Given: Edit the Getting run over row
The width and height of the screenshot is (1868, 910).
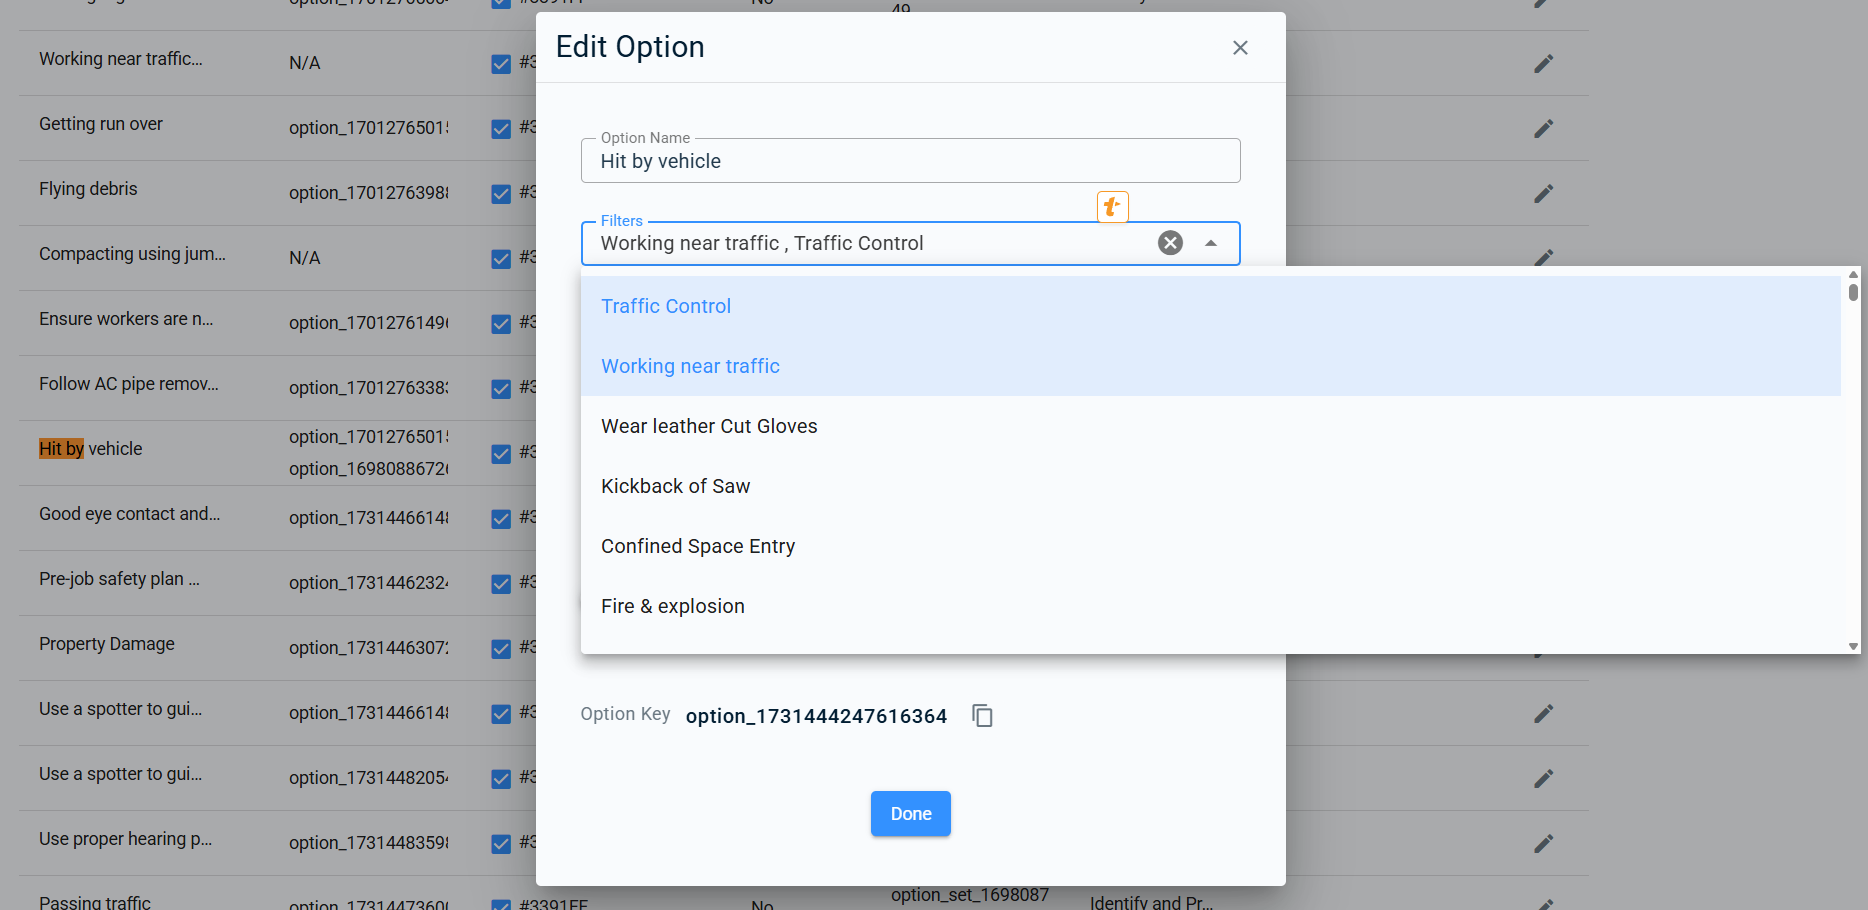Looking at the screenshot, I should [x=1543, y=129].
